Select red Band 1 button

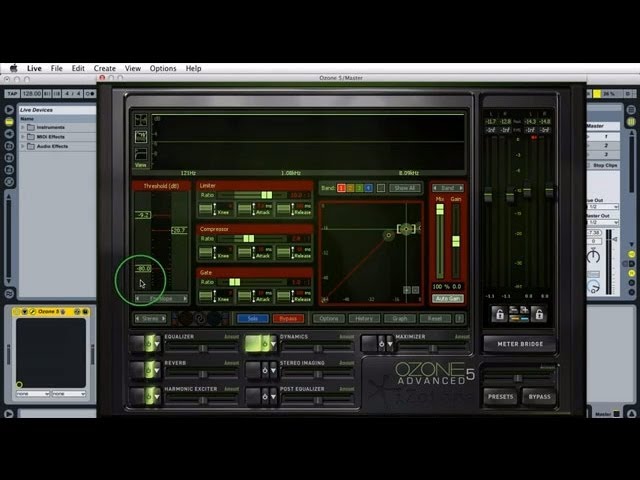[x=341, y=188]
